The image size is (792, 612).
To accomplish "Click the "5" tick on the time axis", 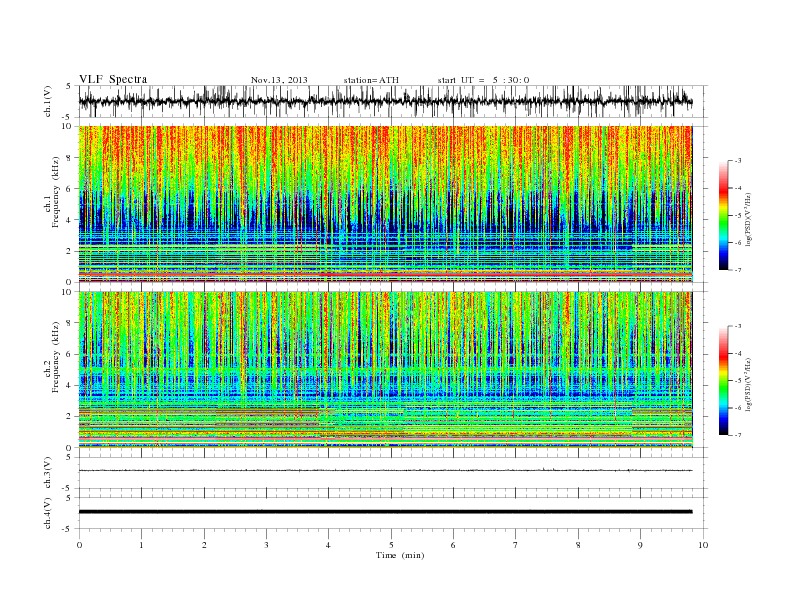I will click(x=391, y=545).
